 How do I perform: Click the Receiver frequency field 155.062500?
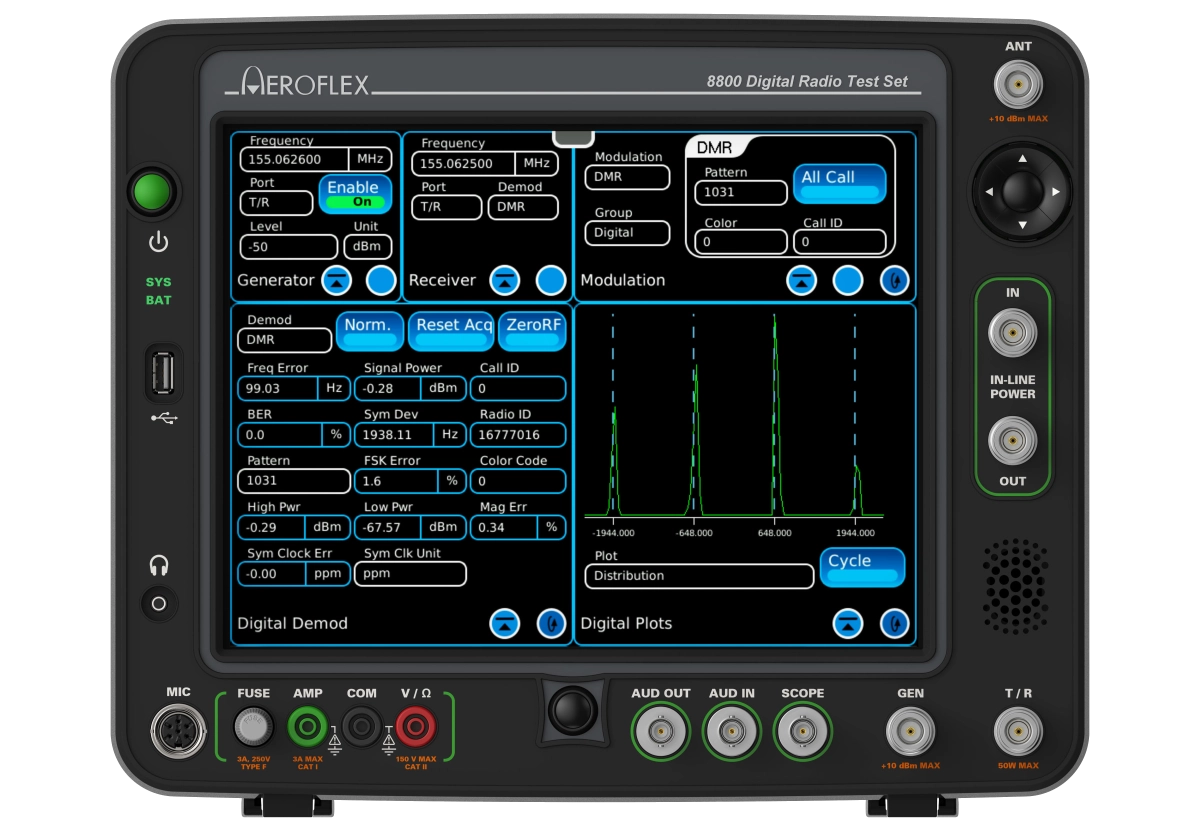pyautogui.click(x=464, y=163)
